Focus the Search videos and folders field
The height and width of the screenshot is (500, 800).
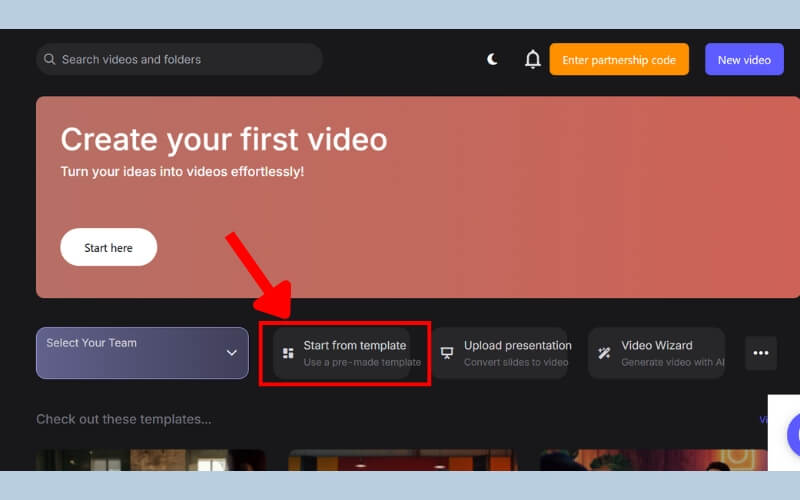click(180, 60)
